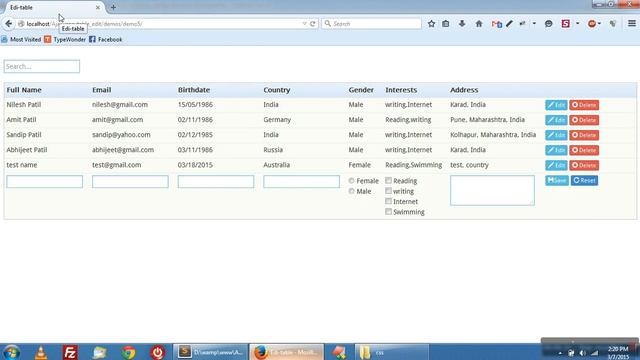
Task: Bookmark this page with the star icon
Action: click(x=431, y=24)
